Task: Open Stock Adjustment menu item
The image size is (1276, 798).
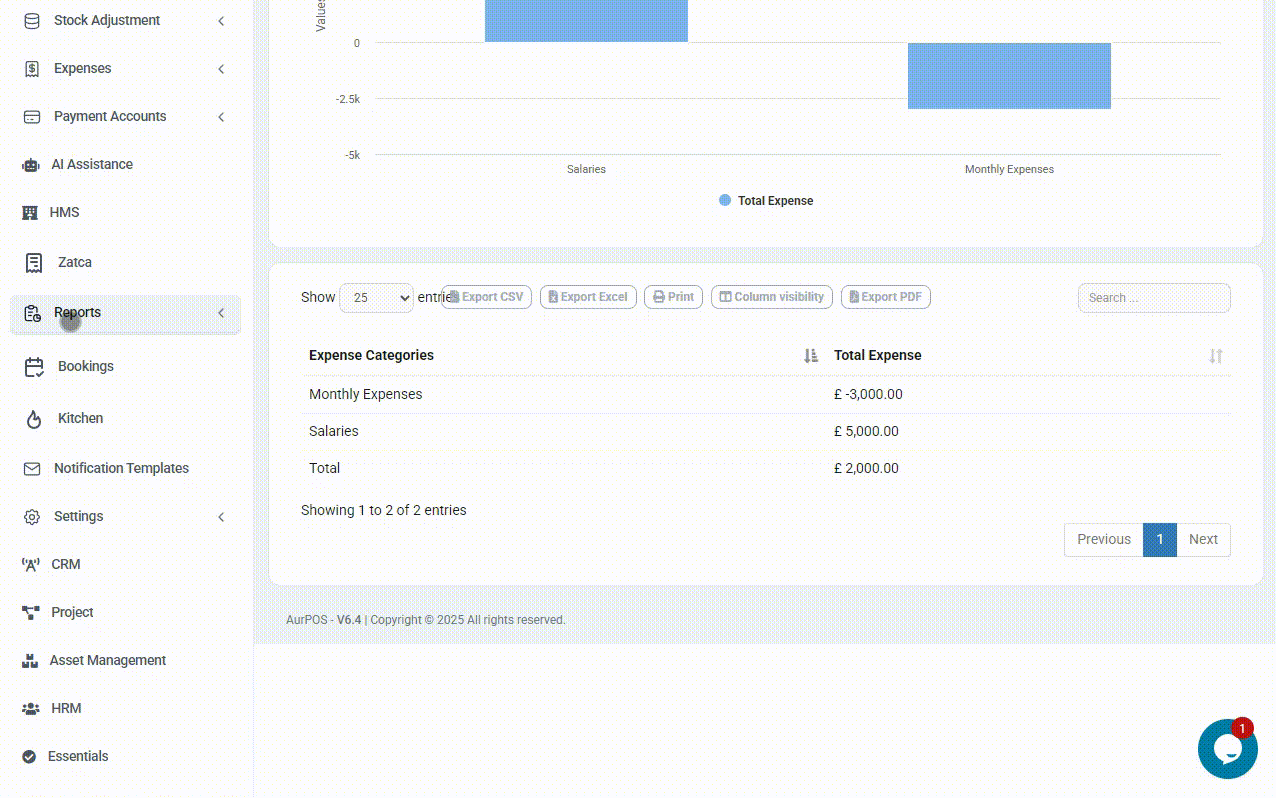Action: pos(125,20)
